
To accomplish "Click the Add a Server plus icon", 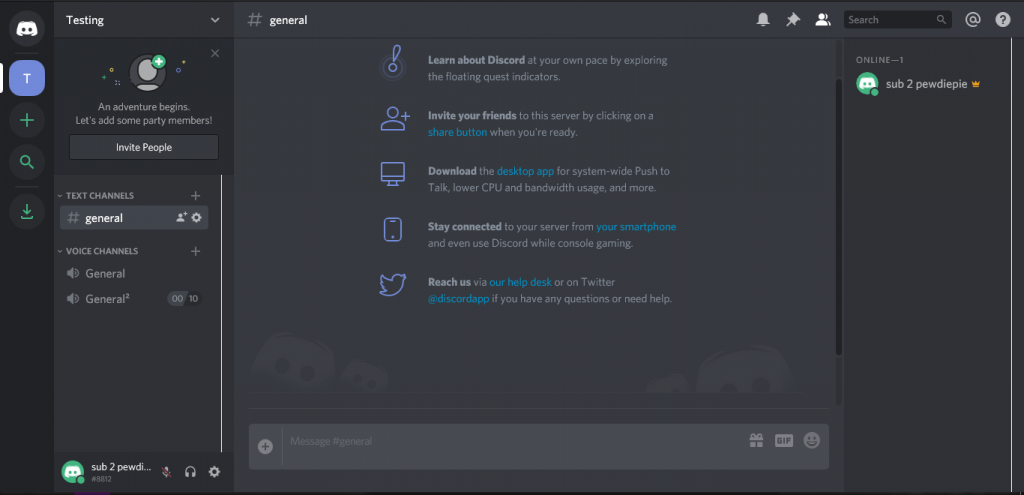I will (x=27, y=120).
